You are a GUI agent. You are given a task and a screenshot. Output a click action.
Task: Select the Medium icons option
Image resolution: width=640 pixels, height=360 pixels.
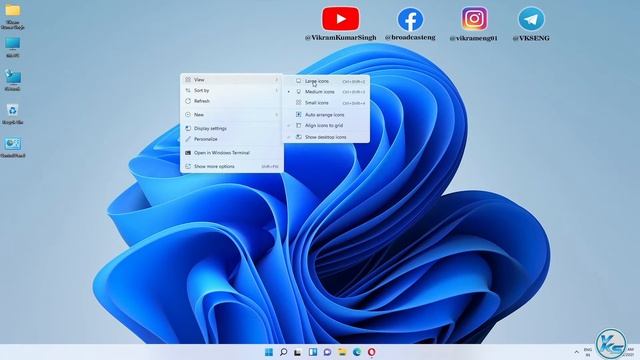click(x=326, y=92)
